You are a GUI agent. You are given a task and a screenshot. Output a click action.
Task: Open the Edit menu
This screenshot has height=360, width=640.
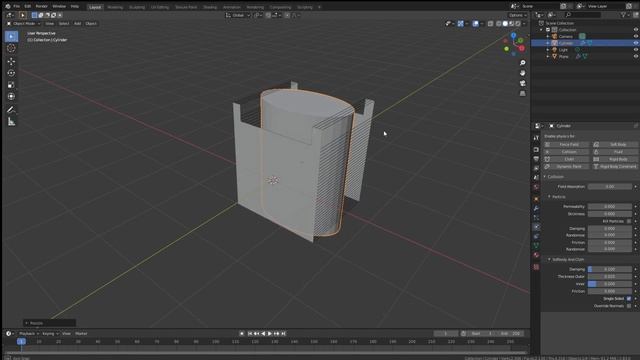click(x=27, y=7)
